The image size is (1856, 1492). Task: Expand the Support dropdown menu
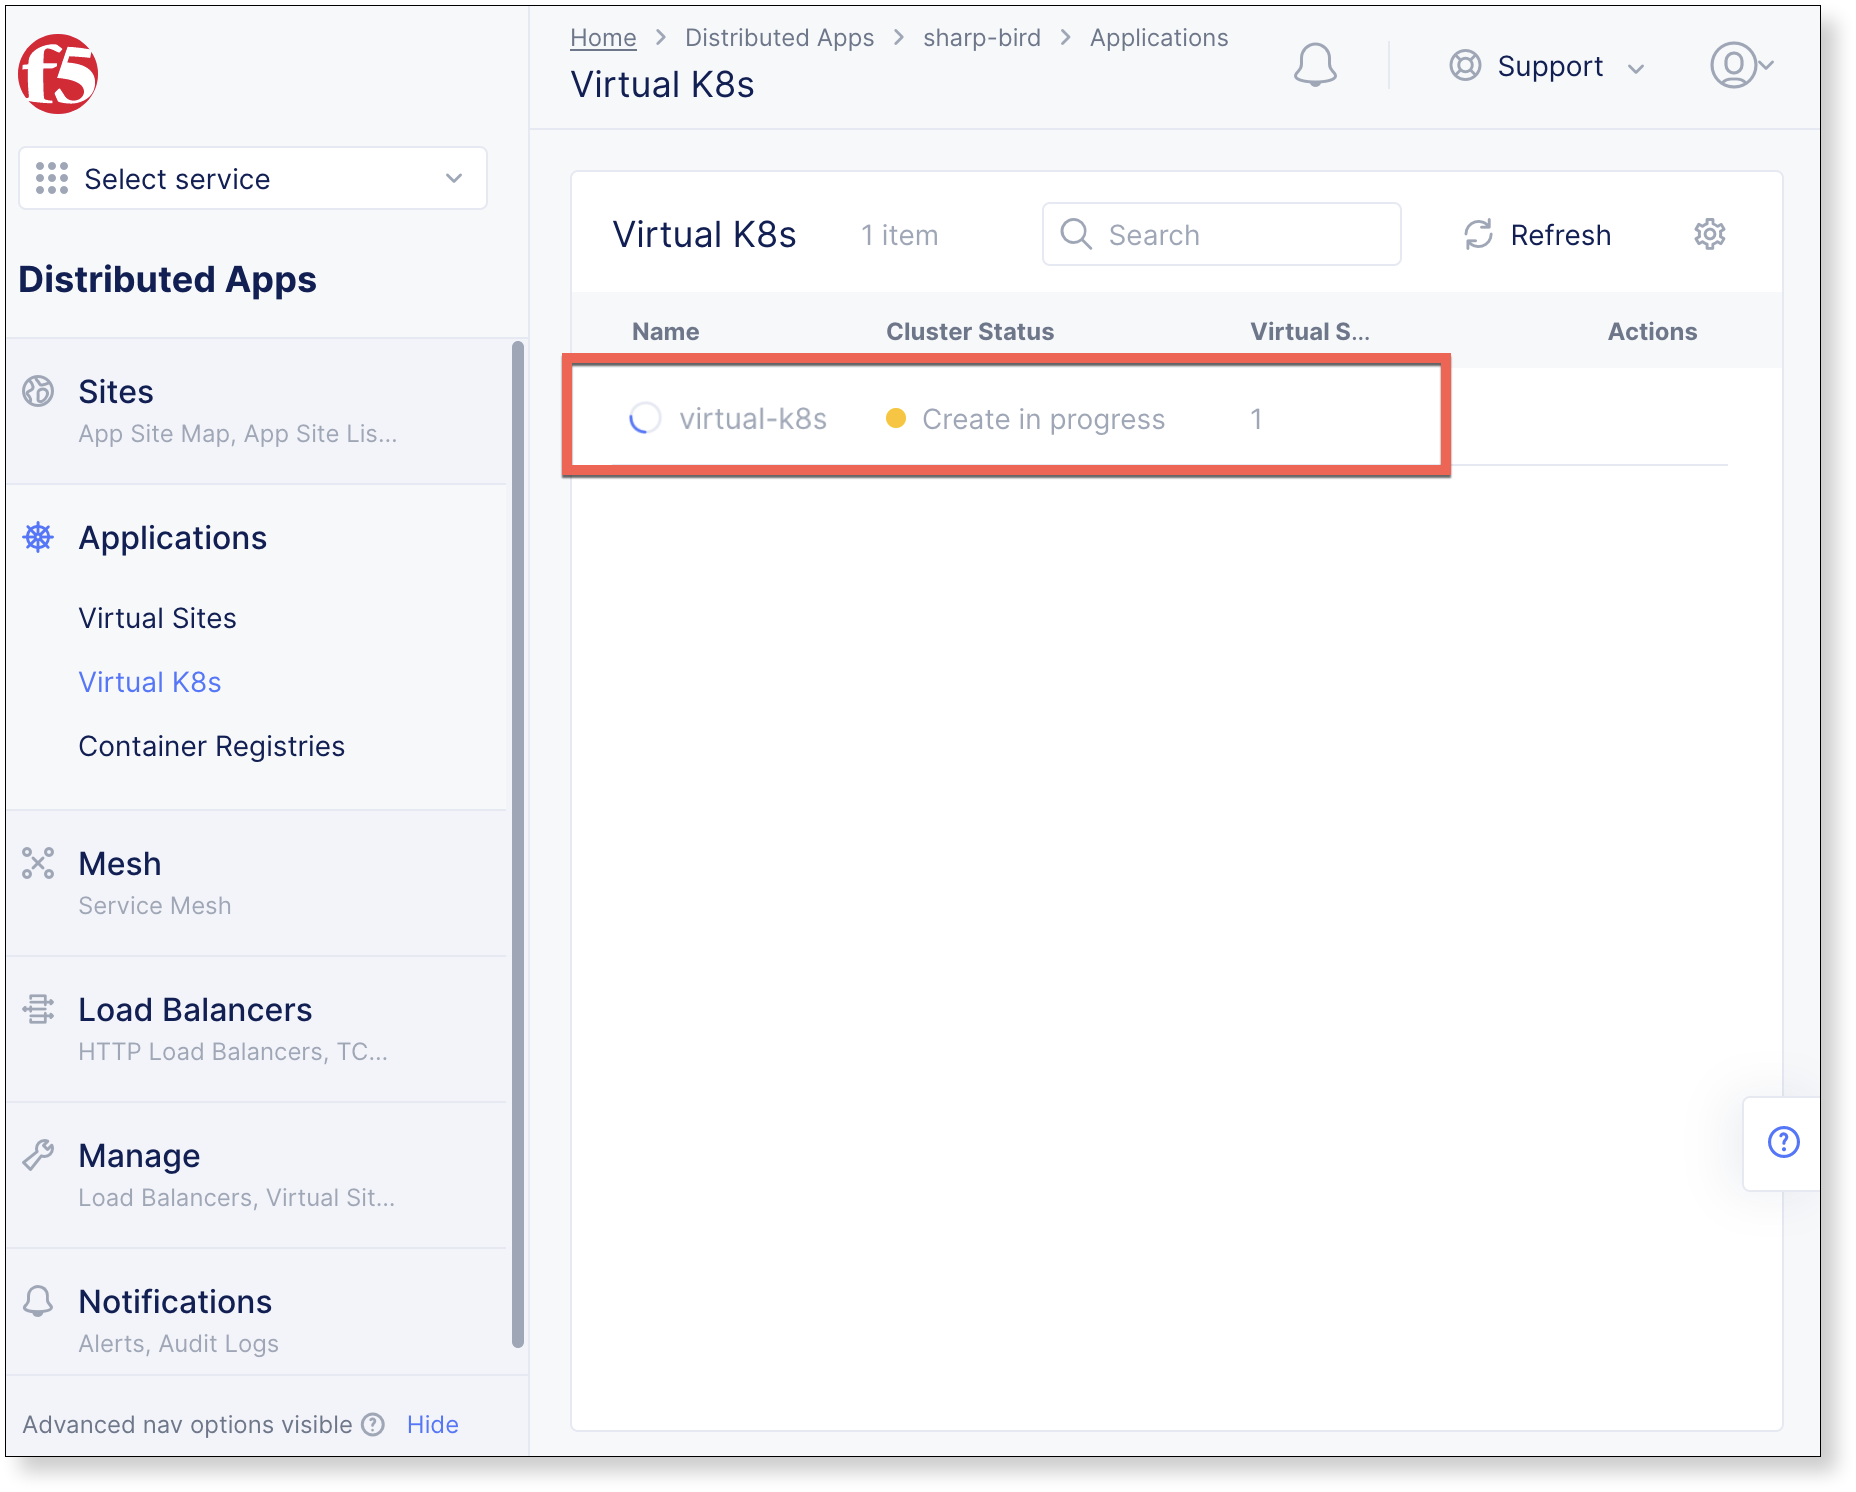(x=1546, y=66)
